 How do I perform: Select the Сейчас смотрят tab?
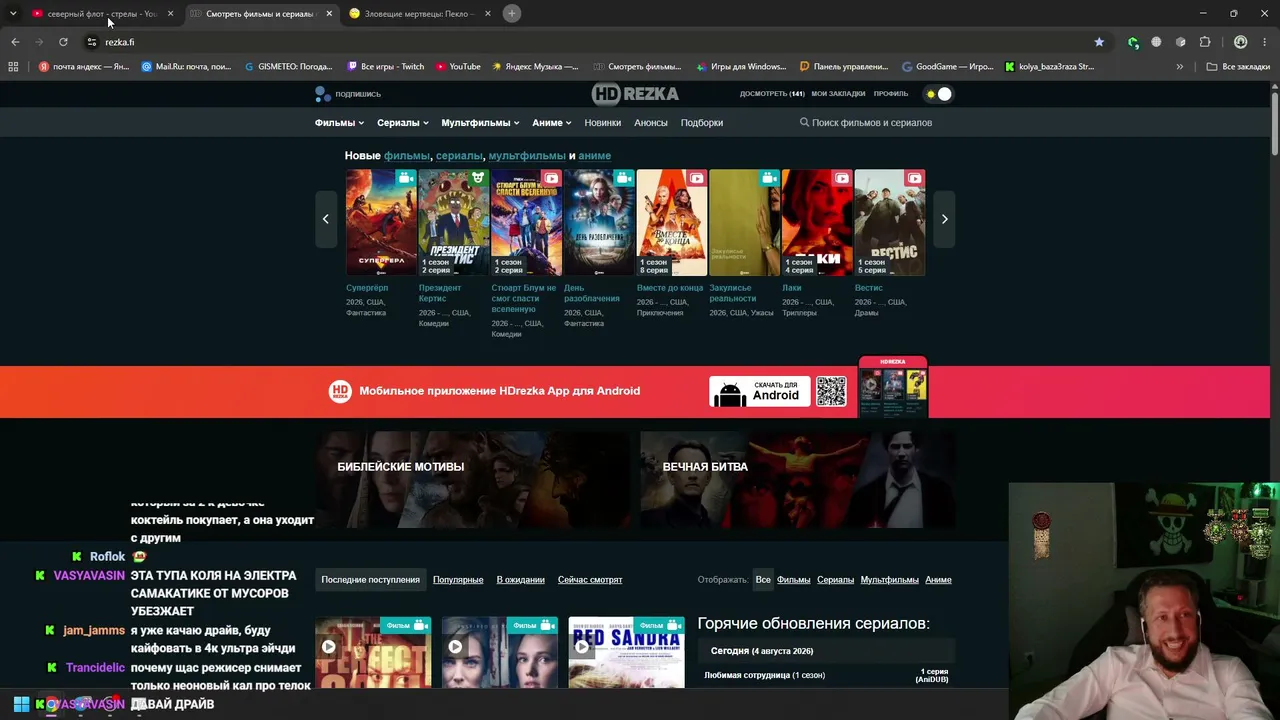pos(590,580)
